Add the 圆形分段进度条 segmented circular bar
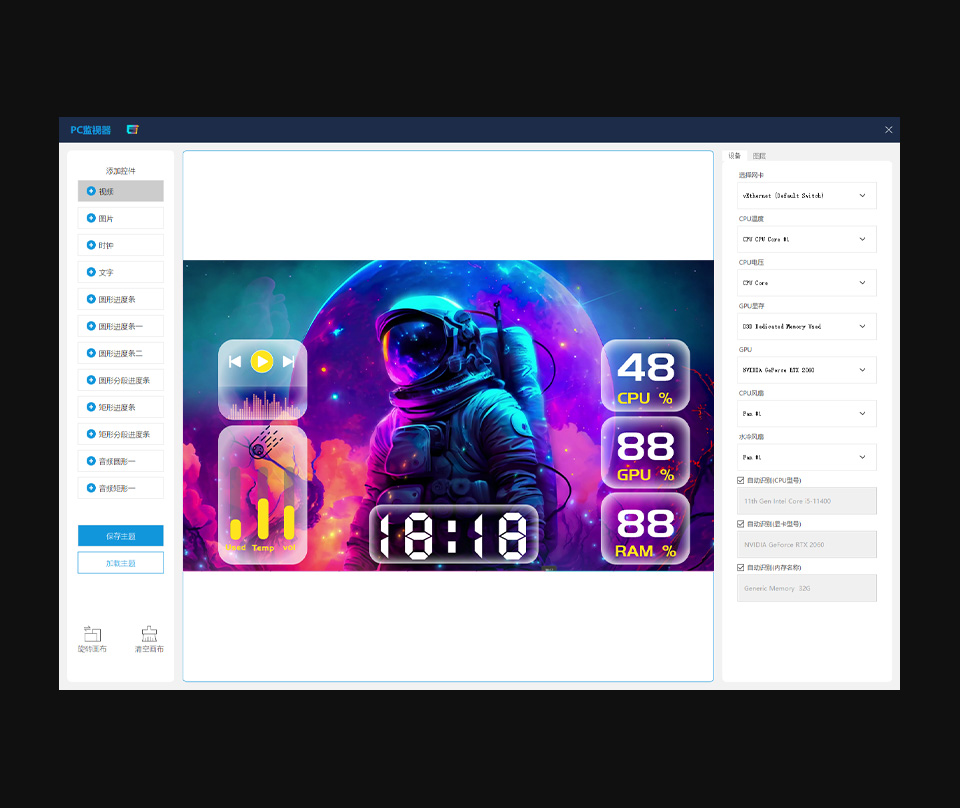The width and height of the screenshot is (960, 808). pyautogui.click(x=121, y=380)
